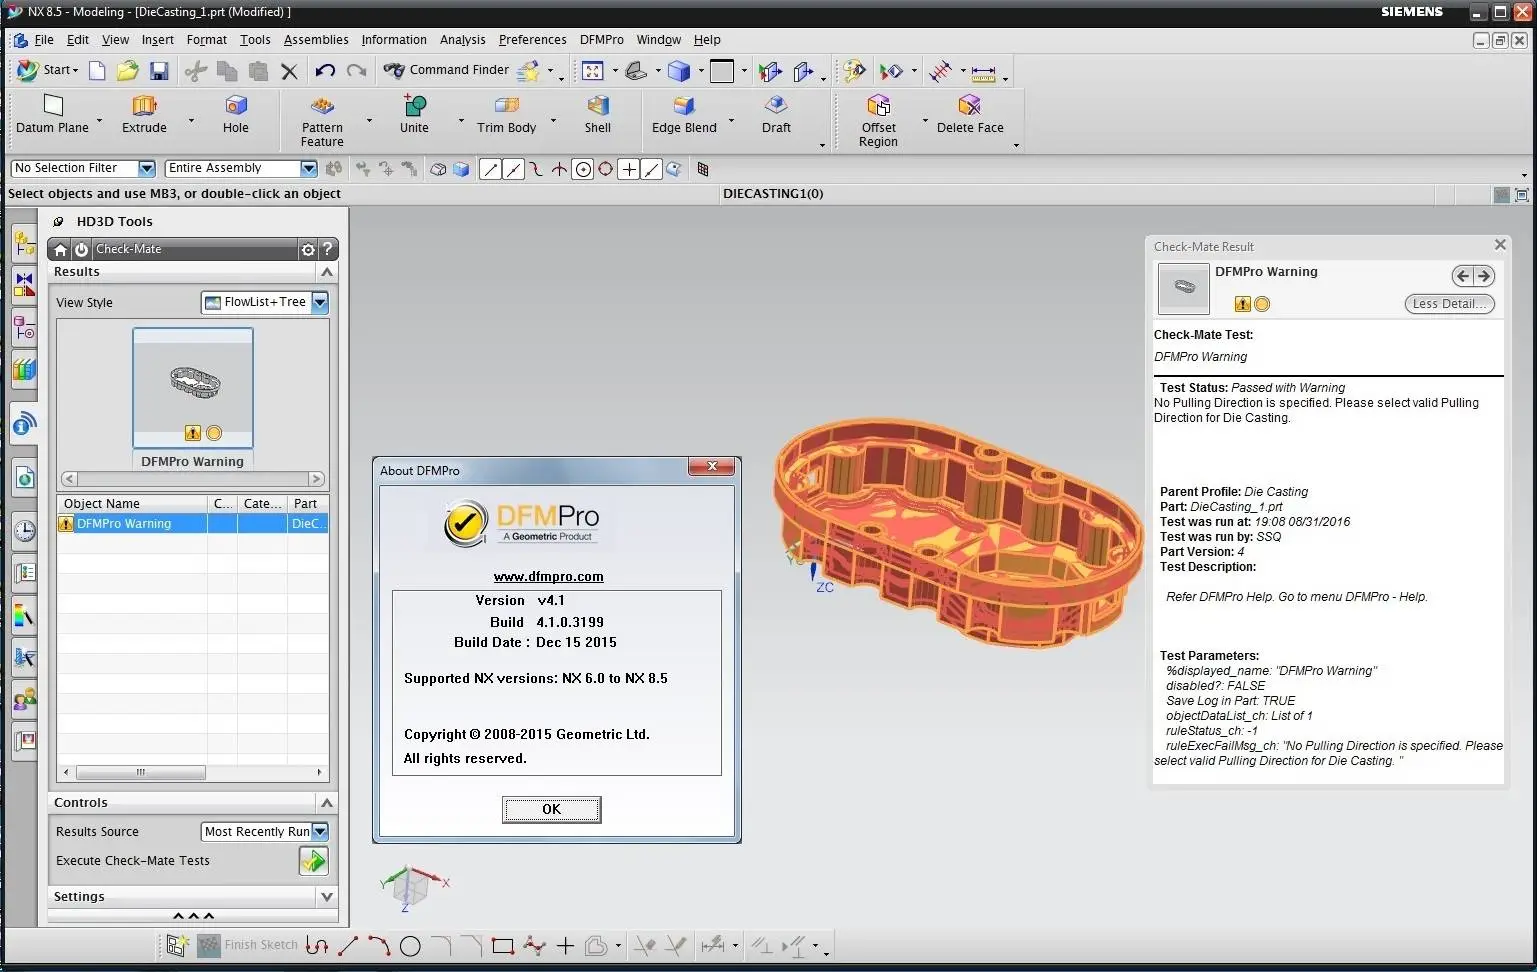
Task: Open the Analysis menu
Action: pos(463,40)
